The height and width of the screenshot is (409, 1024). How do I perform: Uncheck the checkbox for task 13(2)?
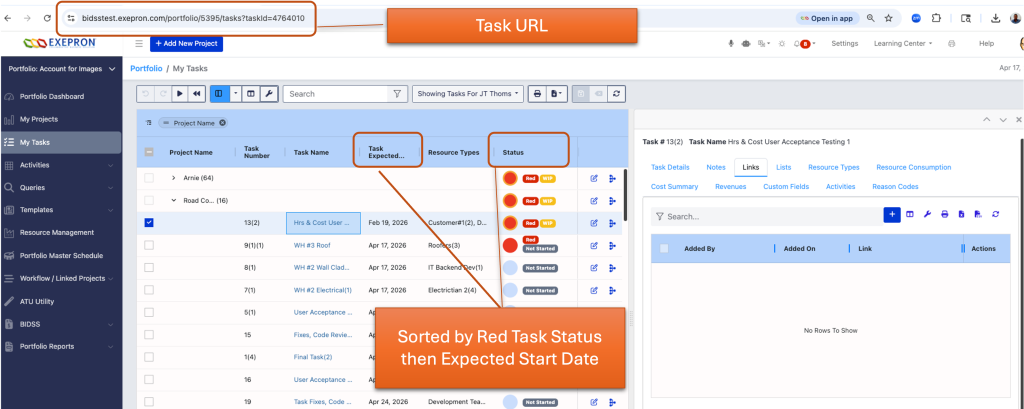coord(149,223)
